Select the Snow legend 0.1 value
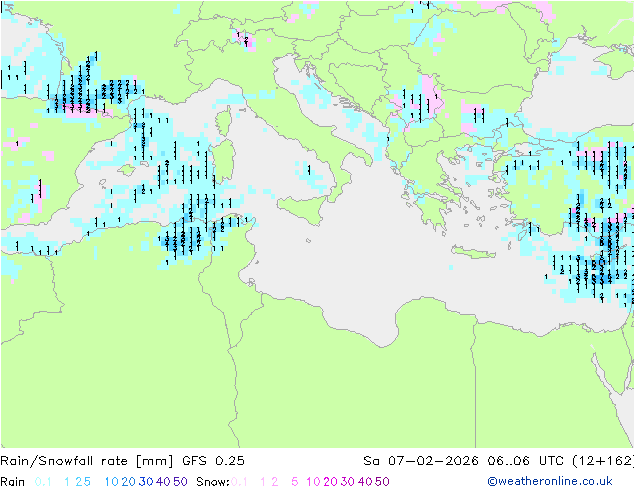634x490 pixels. pos(239,482)
